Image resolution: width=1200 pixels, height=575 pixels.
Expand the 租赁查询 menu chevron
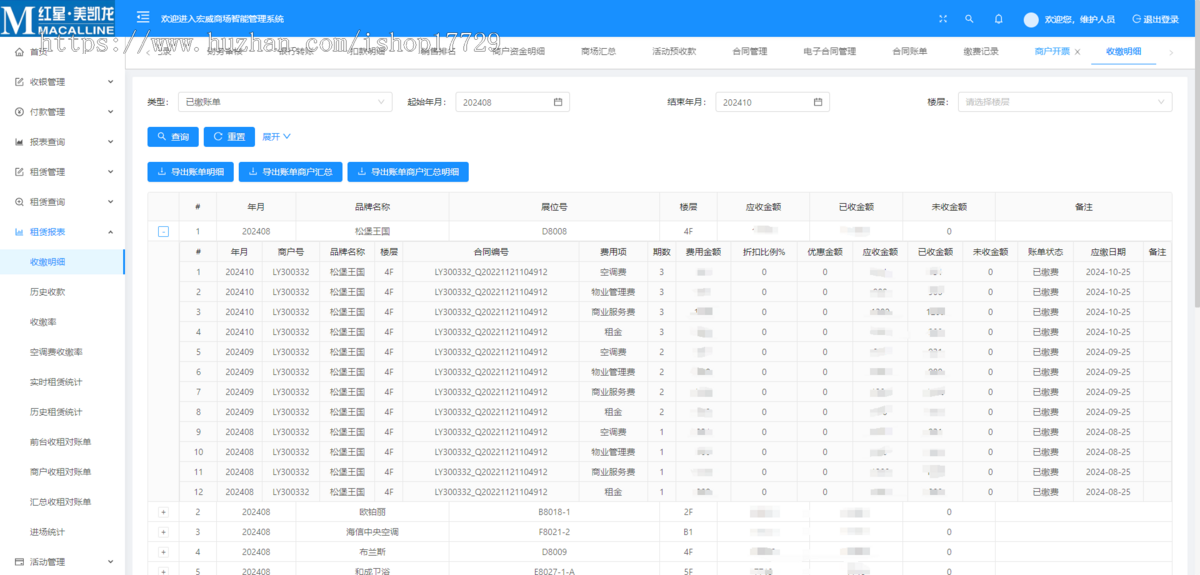tap(110, 202)
